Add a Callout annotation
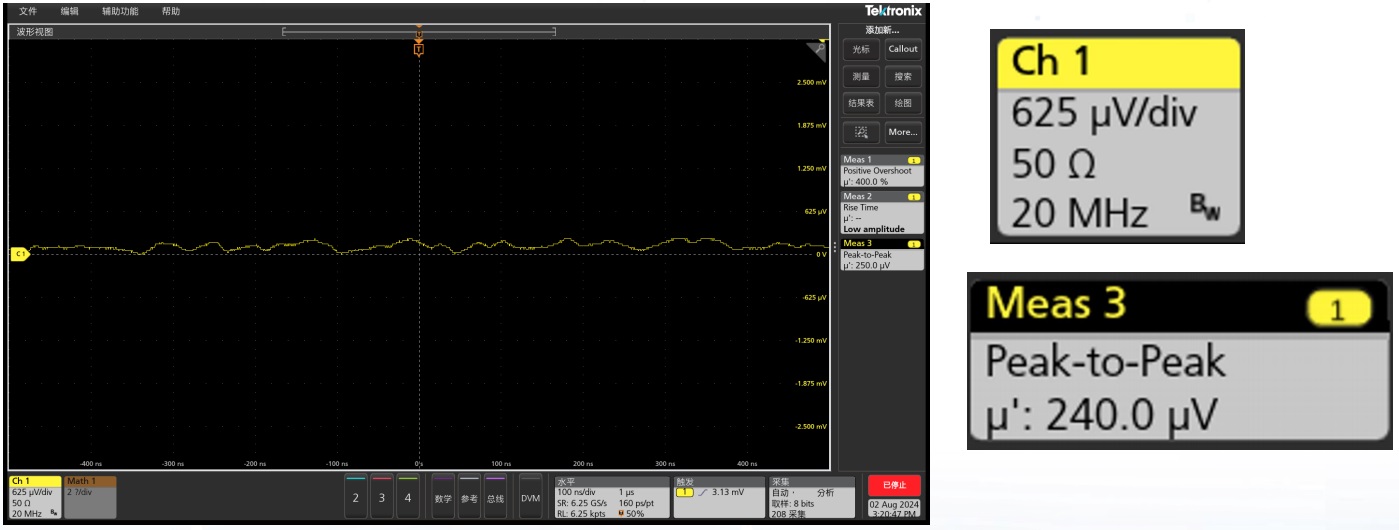 coord(903,49)
